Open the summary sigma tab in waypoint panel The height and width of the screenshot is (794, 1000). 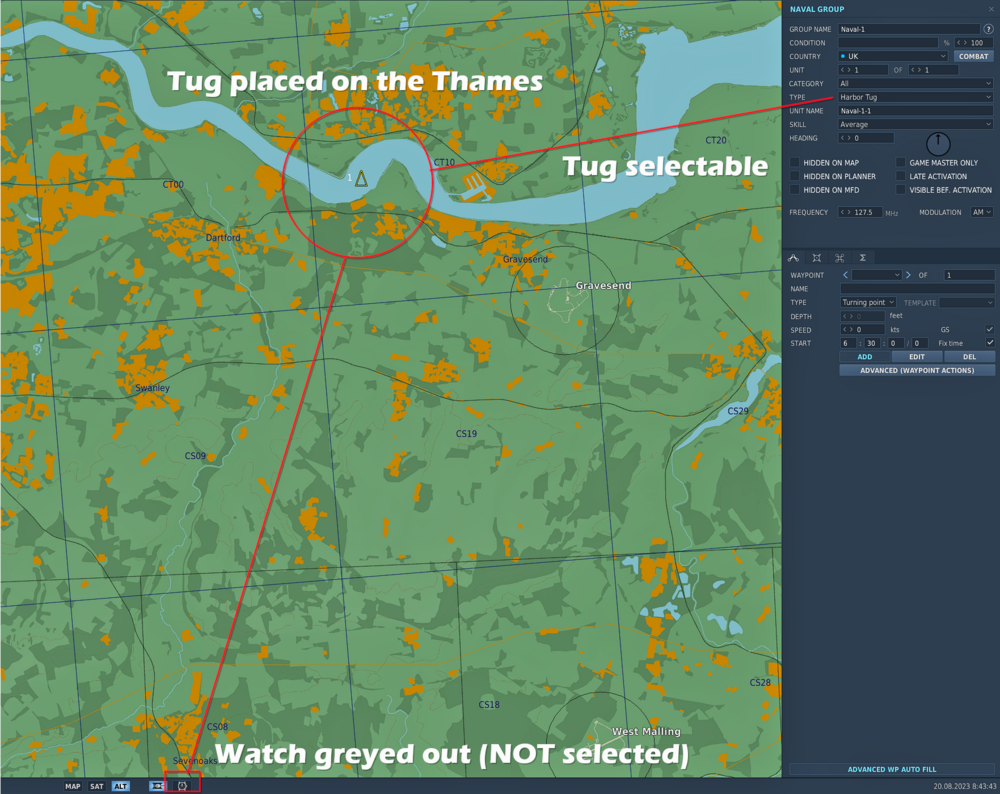coord(862,257)
